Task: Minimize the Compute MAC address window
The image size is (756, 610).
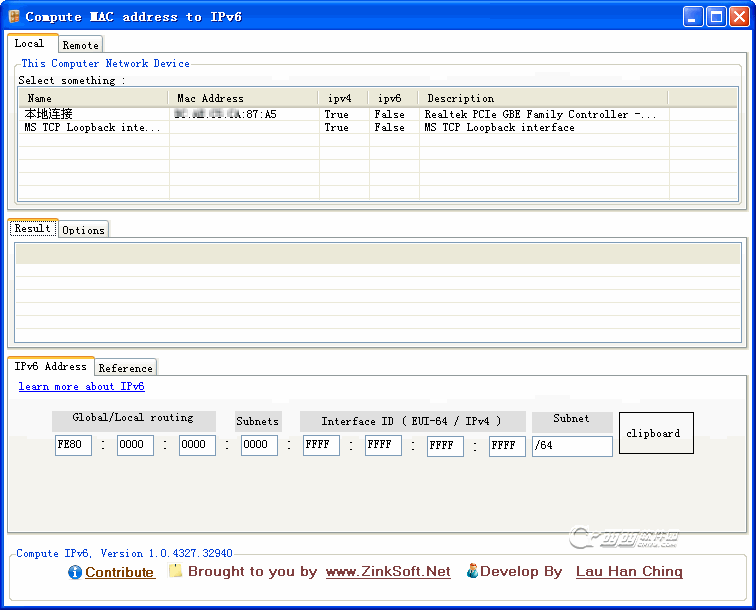Action: [x=693, y=16]
